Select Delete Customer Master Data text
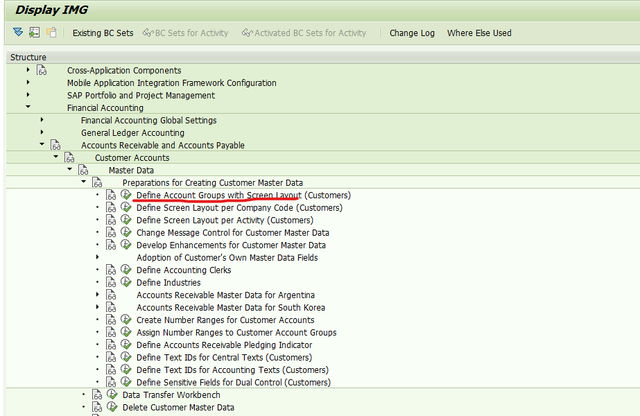 pos(178,407)
